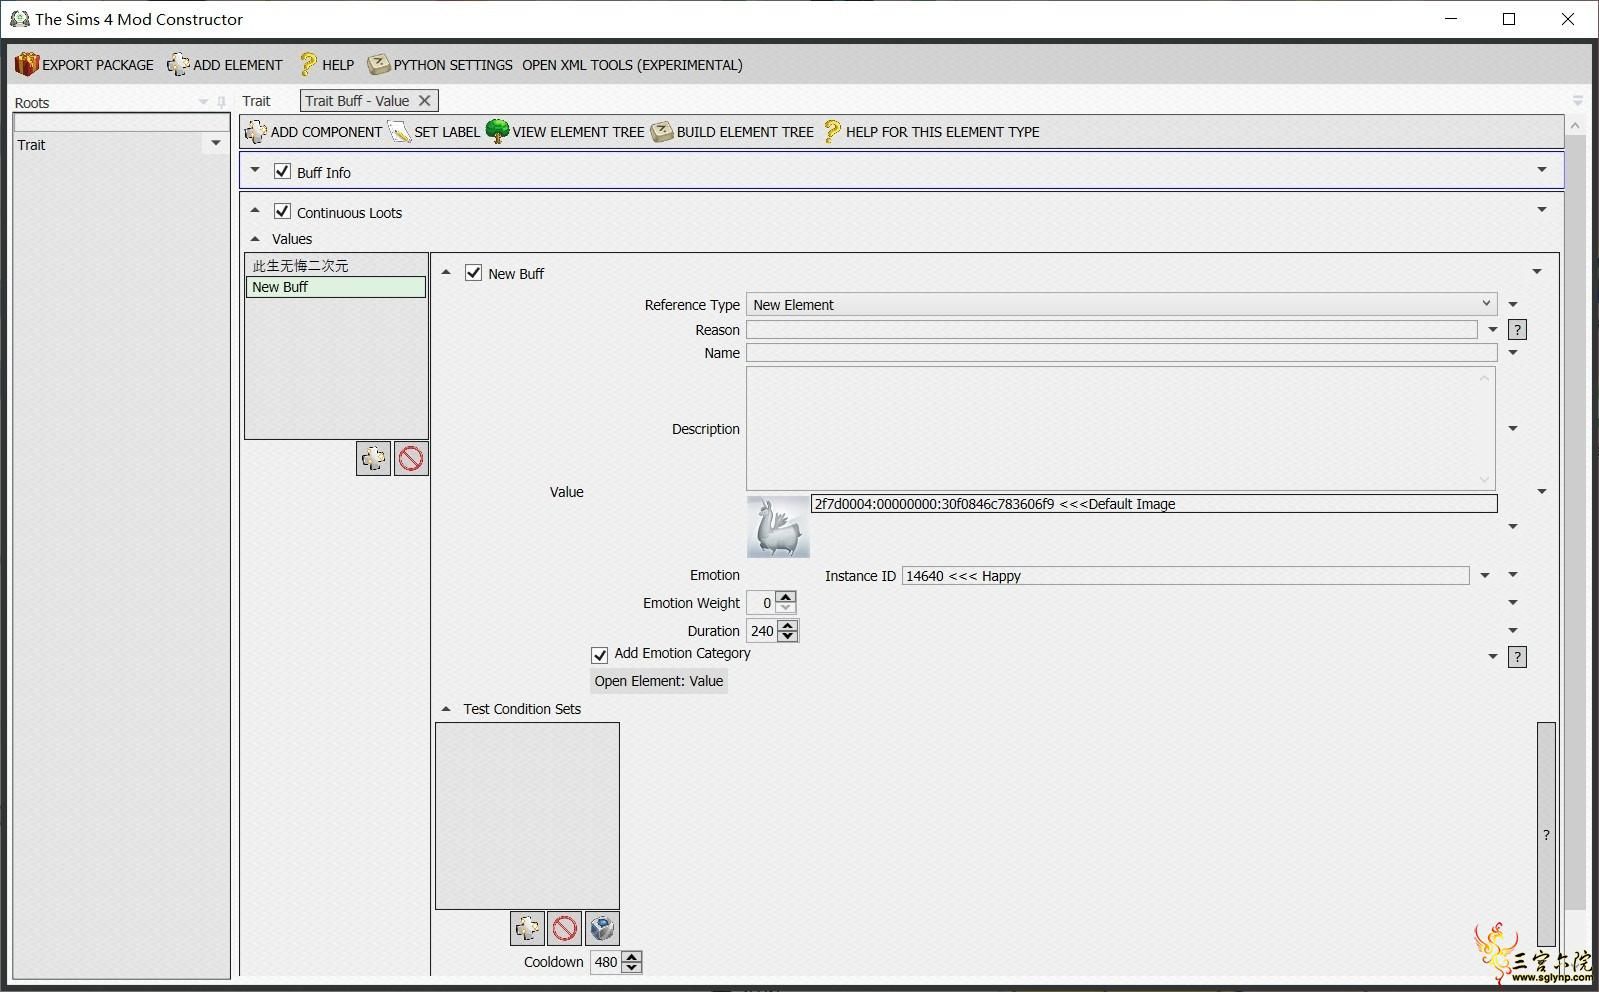
Task: Open Help via question mark icon
Action: (308, 65)
